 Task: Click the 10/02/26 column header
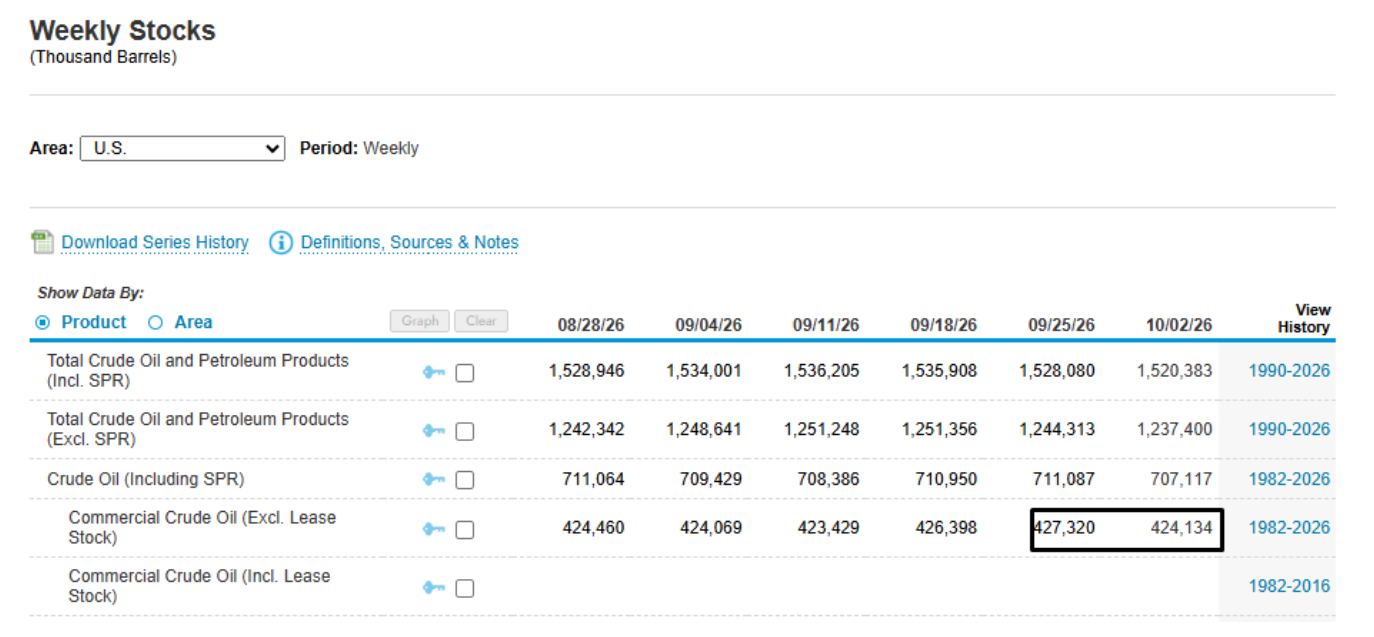tap(1179, 325)
